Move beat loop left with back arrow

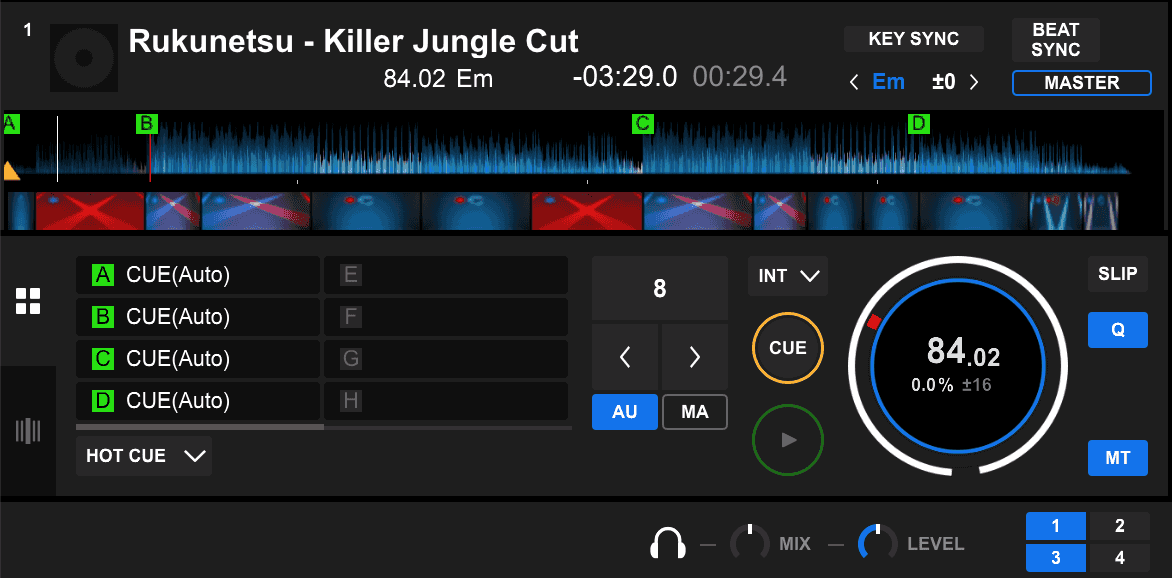click(x=625, y=357)
